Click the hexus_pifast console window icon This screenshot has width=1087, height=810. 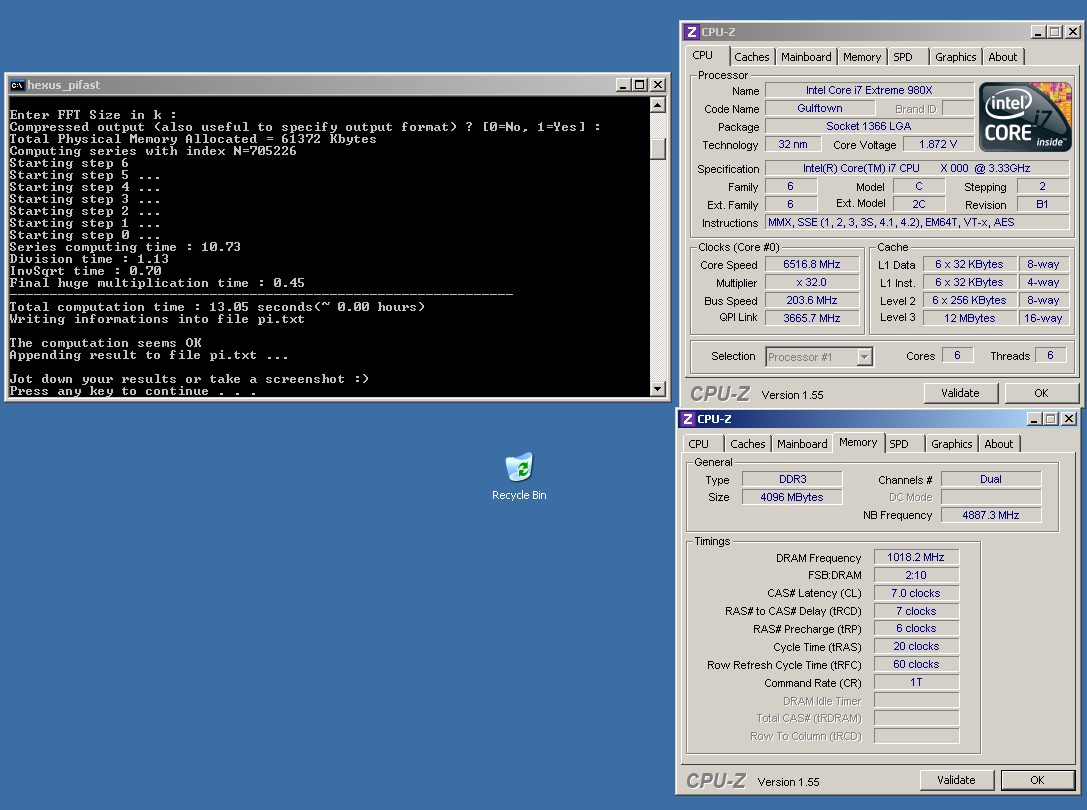pyautogui.click(x=17, y=85)
